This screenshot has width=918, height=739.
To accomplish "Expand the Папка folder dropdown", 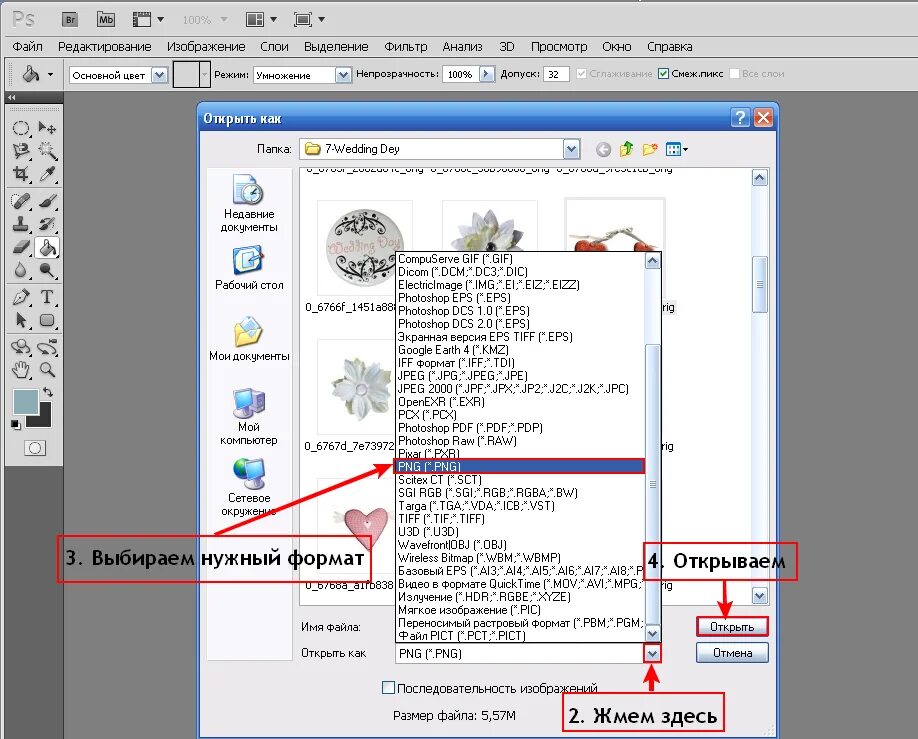I will pos(572,149).
